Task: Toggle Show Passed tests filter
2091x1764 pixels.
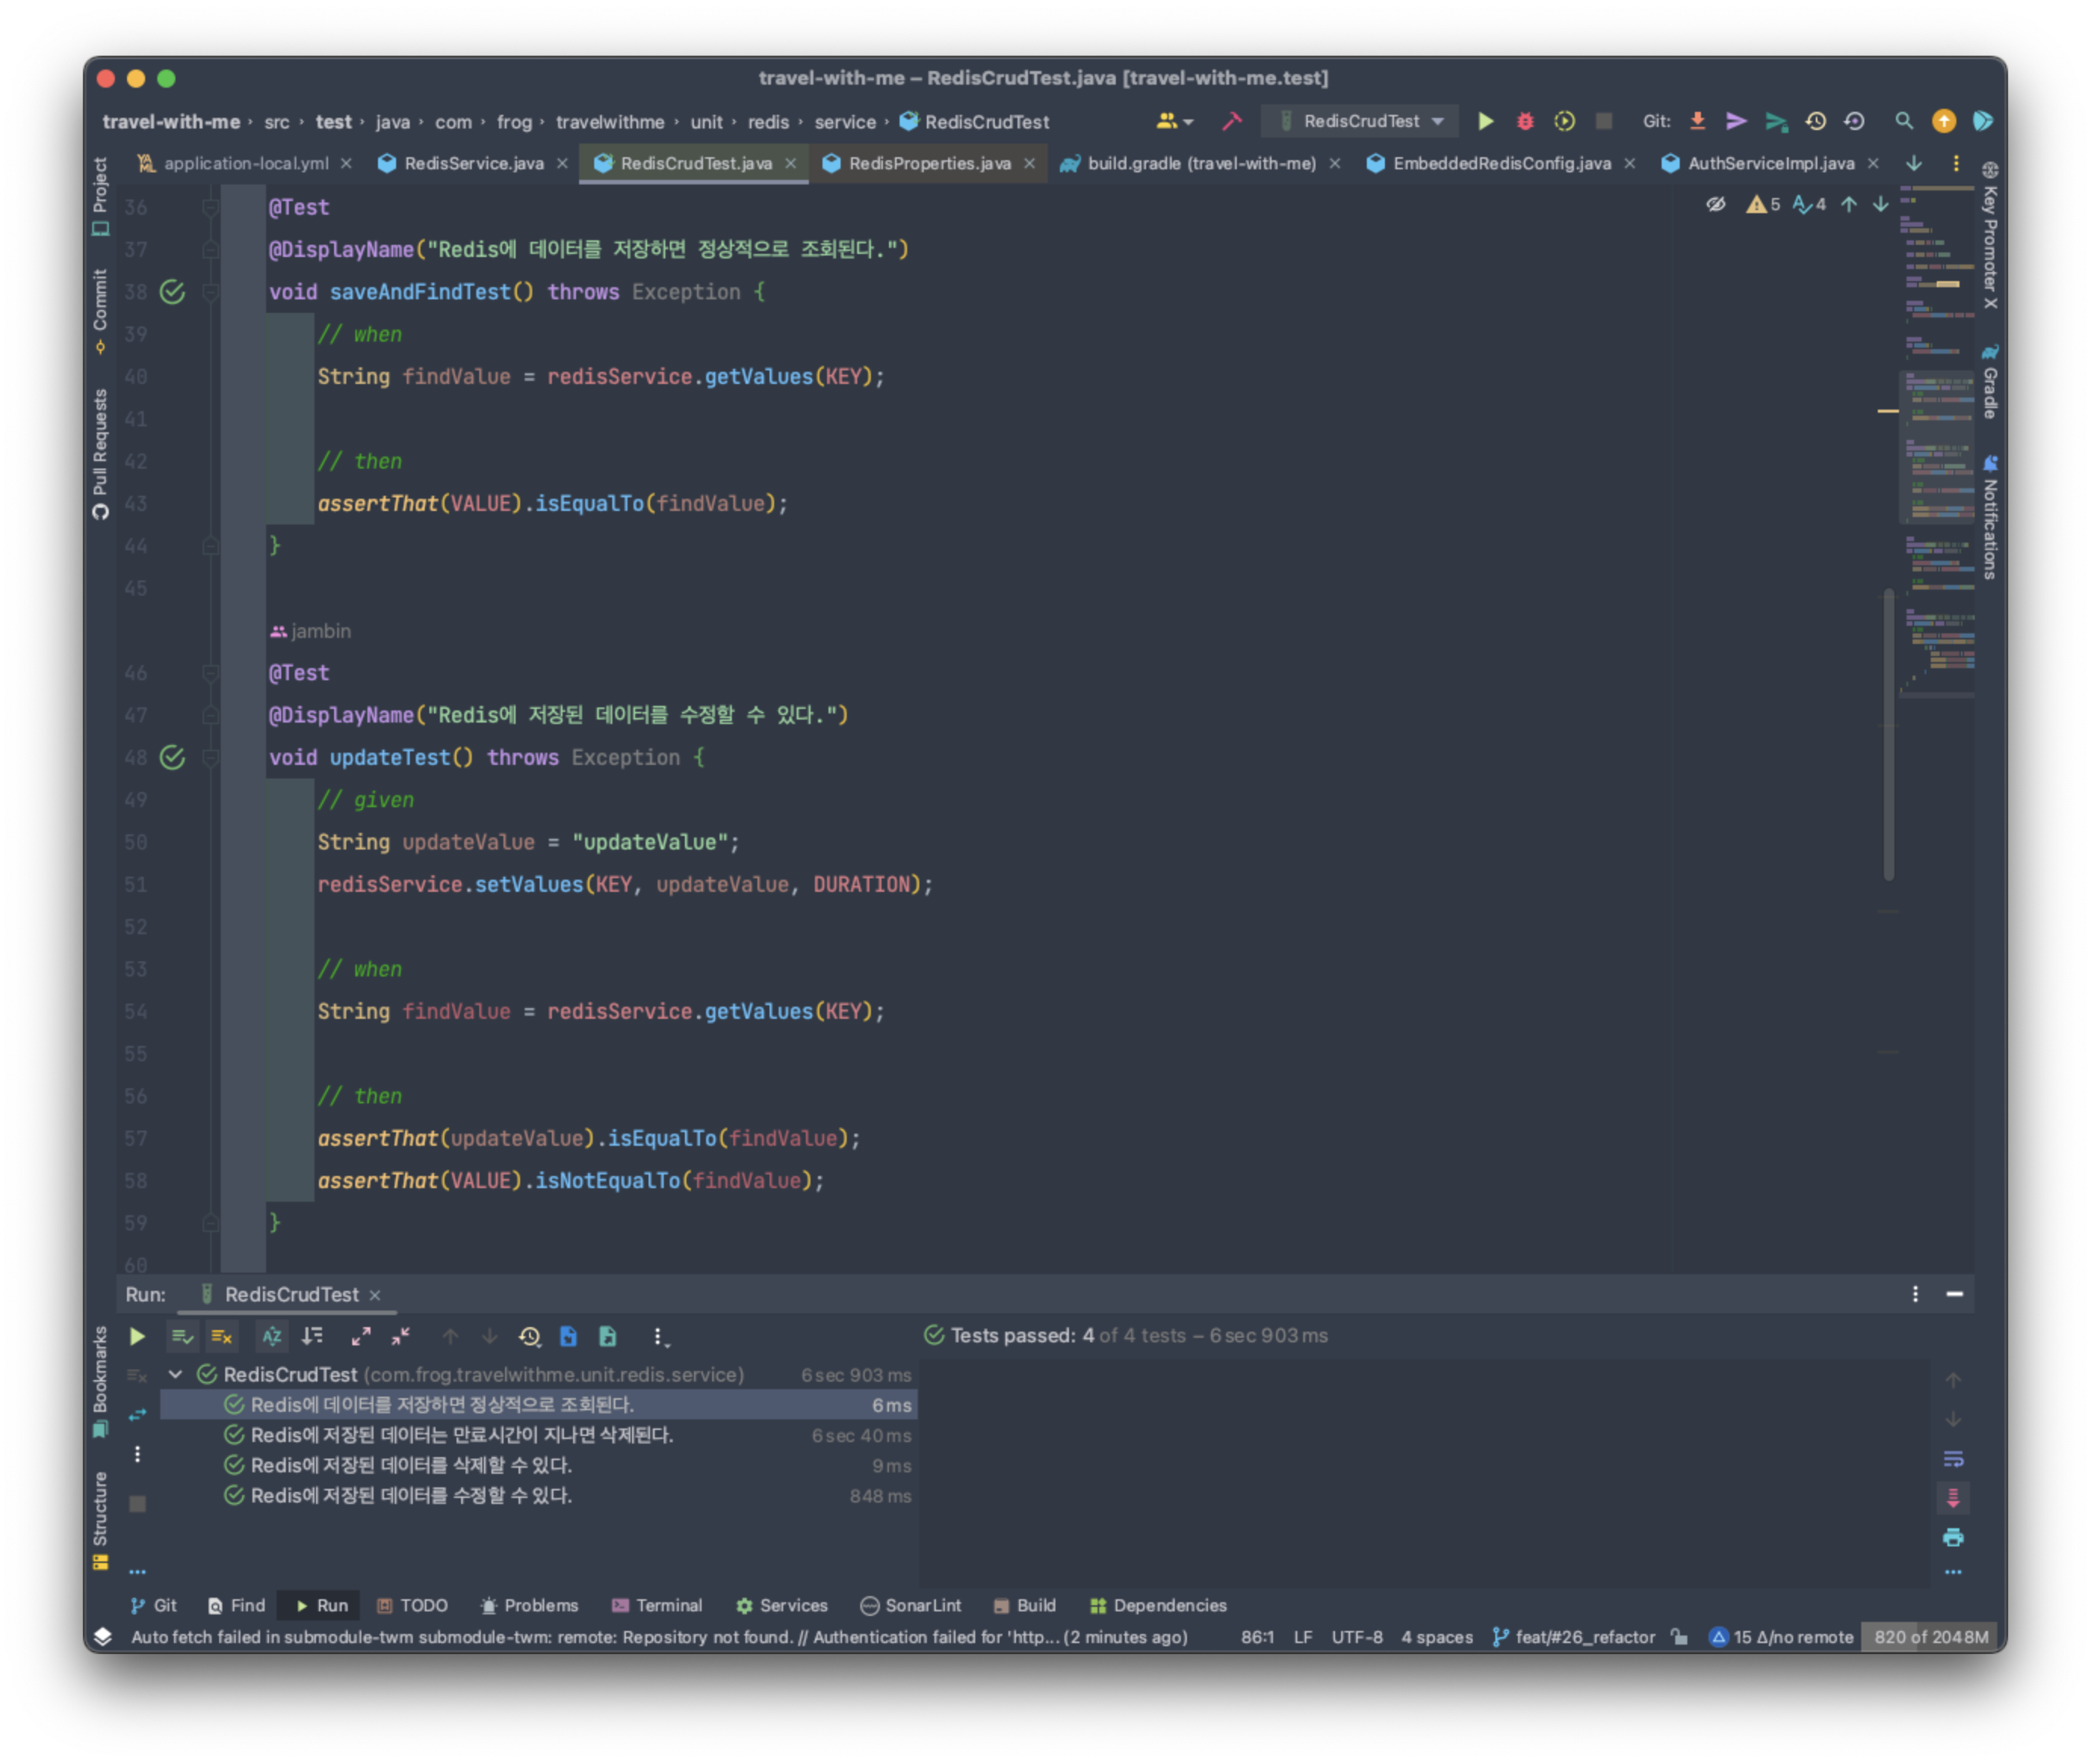Action: point(182,1336)
